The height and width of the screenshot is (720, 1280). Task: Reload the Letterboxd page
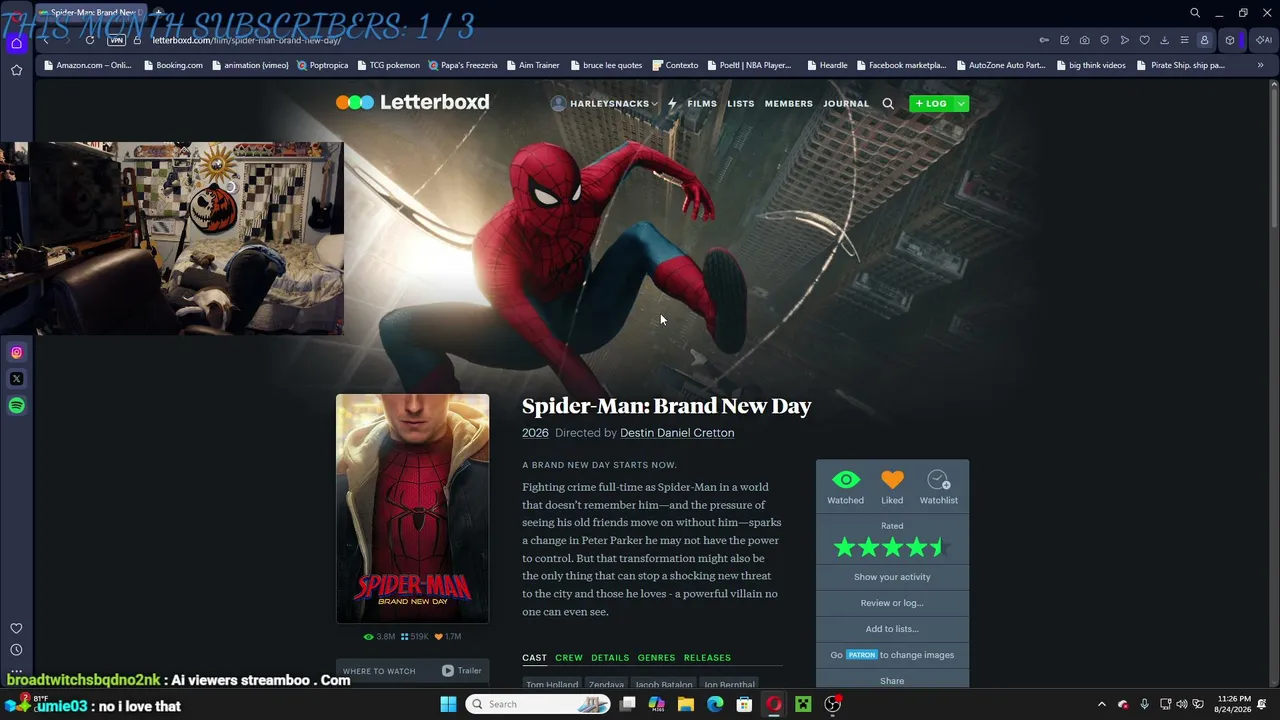click(90, 40)
